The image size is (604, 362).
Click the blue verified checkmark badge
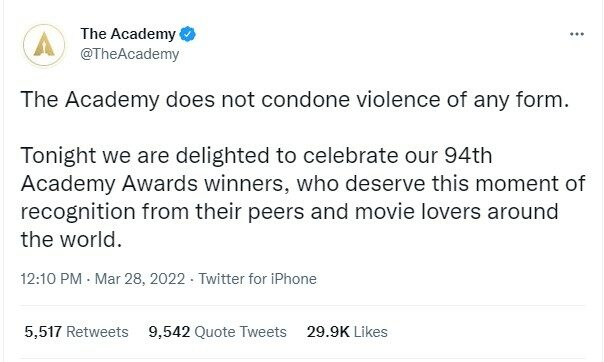[188, 34]
